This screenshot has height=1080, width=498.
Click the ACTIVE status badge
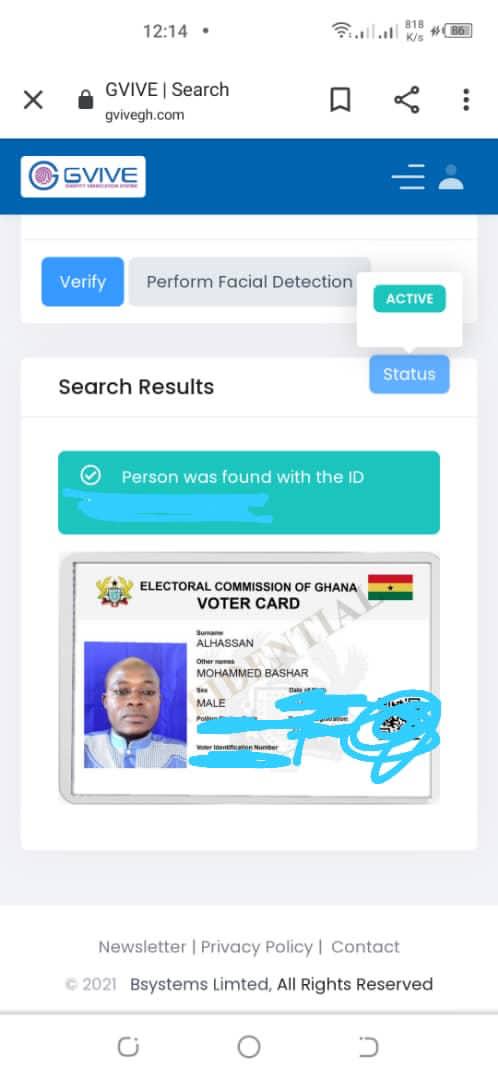[x=410, y=299]
